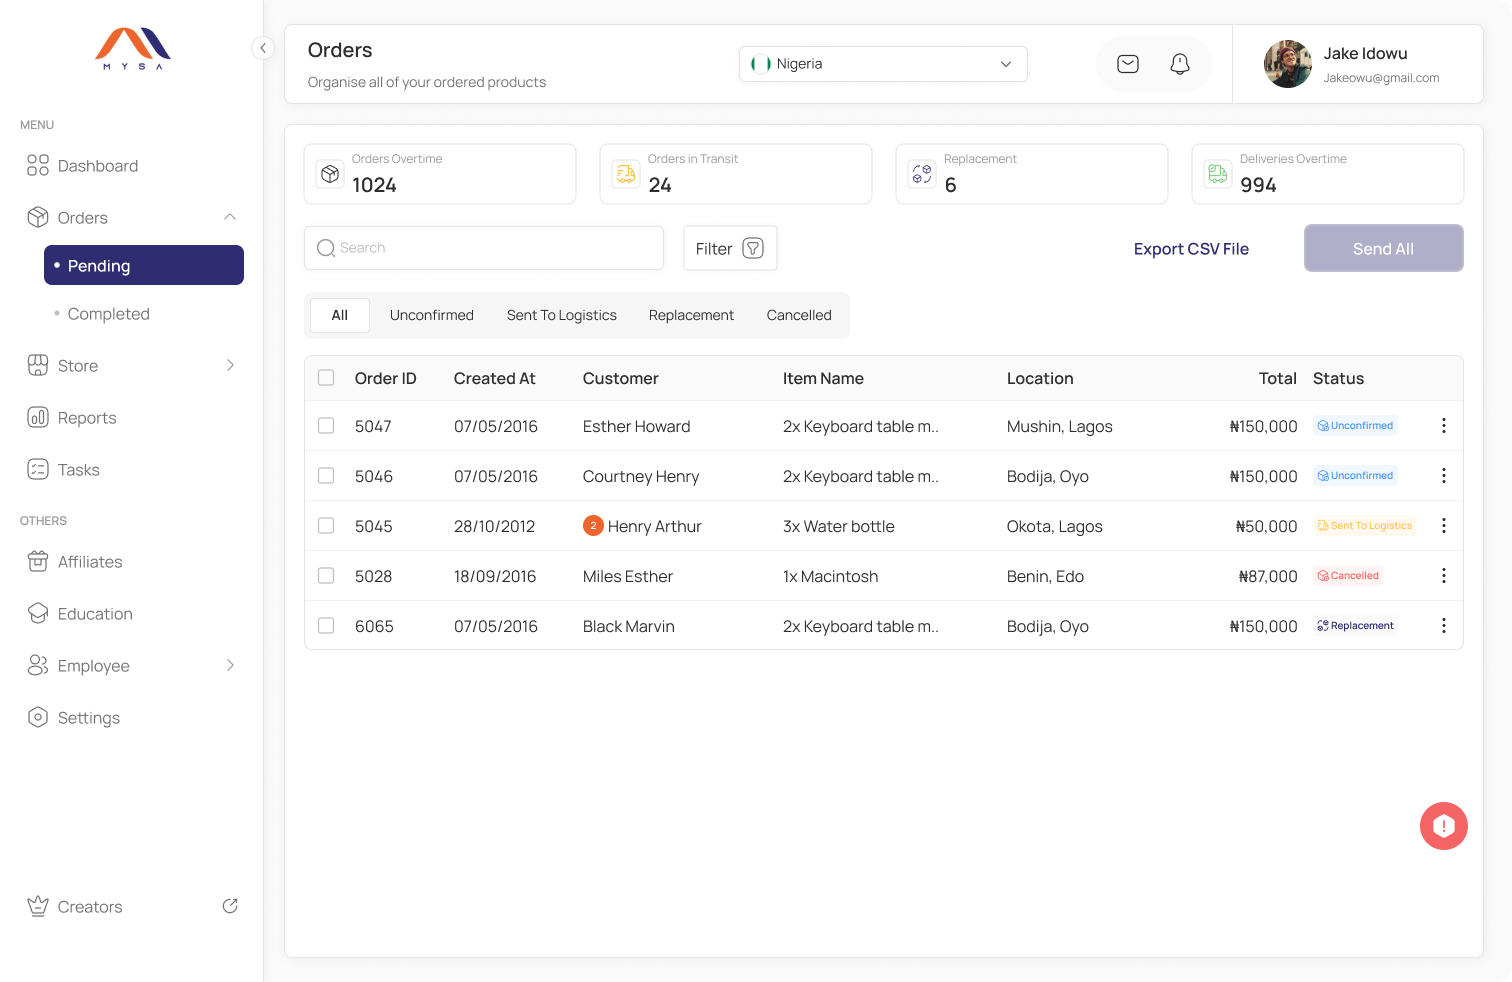
Task: Open Settings from the sidebar
Action: (x=88, y=718)
